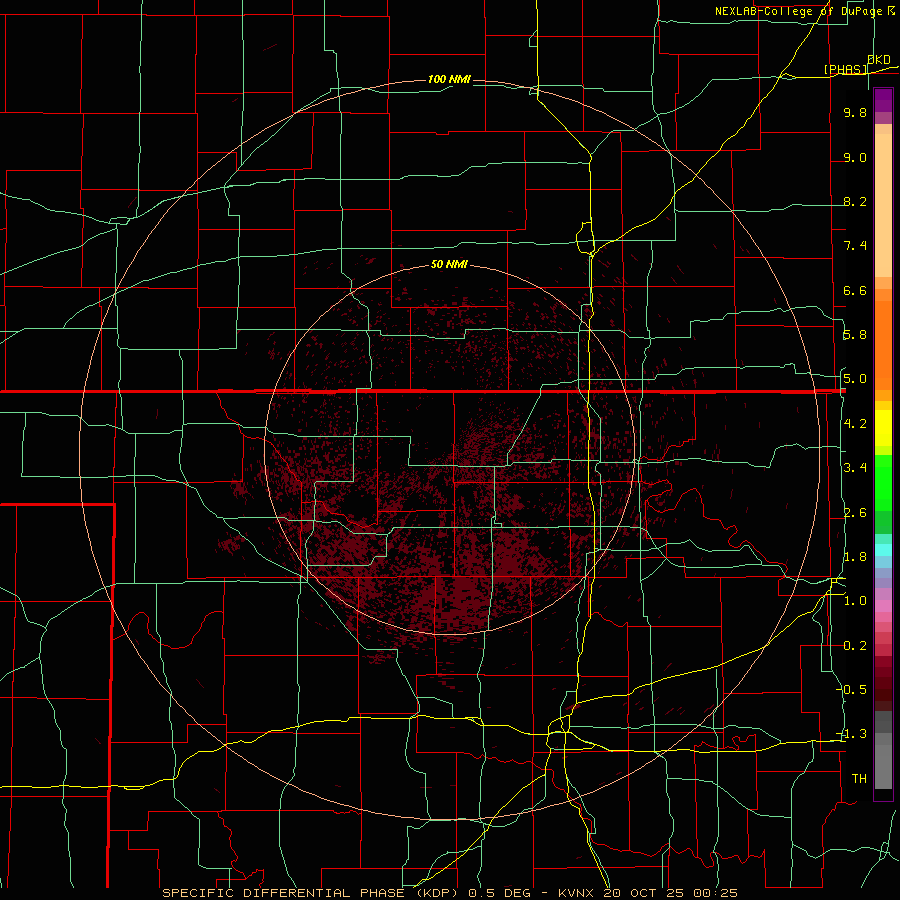Select the pink band on the color bar
The width and height of the screenshot is (900, 900).
point(883,606)
